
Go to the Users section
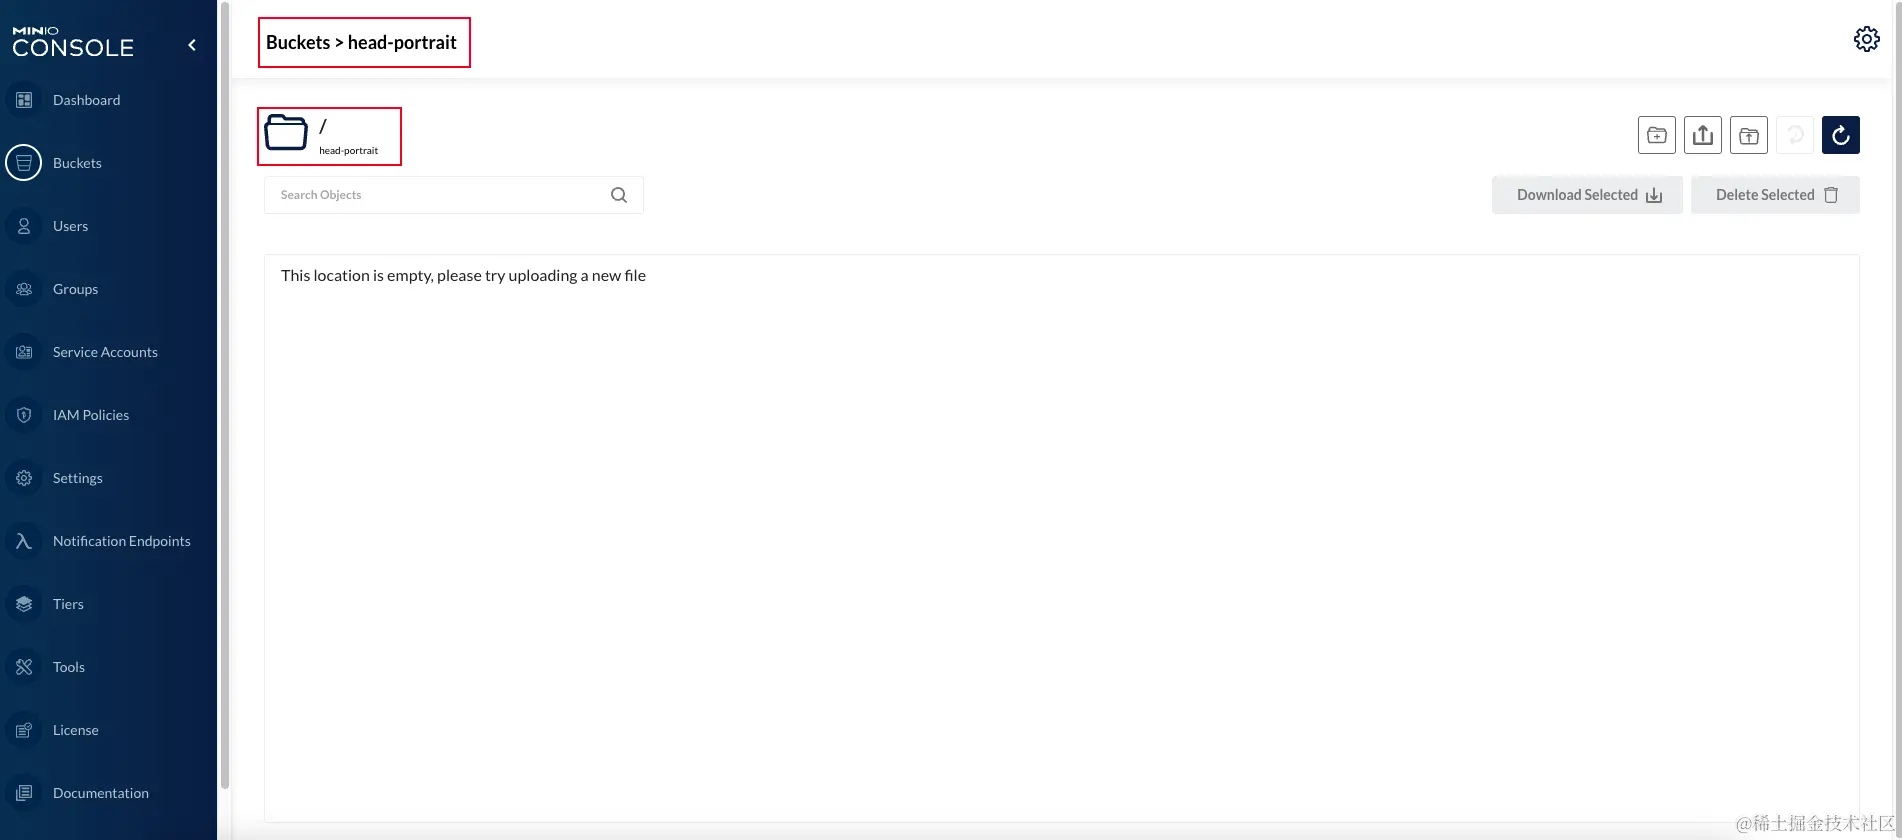tap(70, 226)
